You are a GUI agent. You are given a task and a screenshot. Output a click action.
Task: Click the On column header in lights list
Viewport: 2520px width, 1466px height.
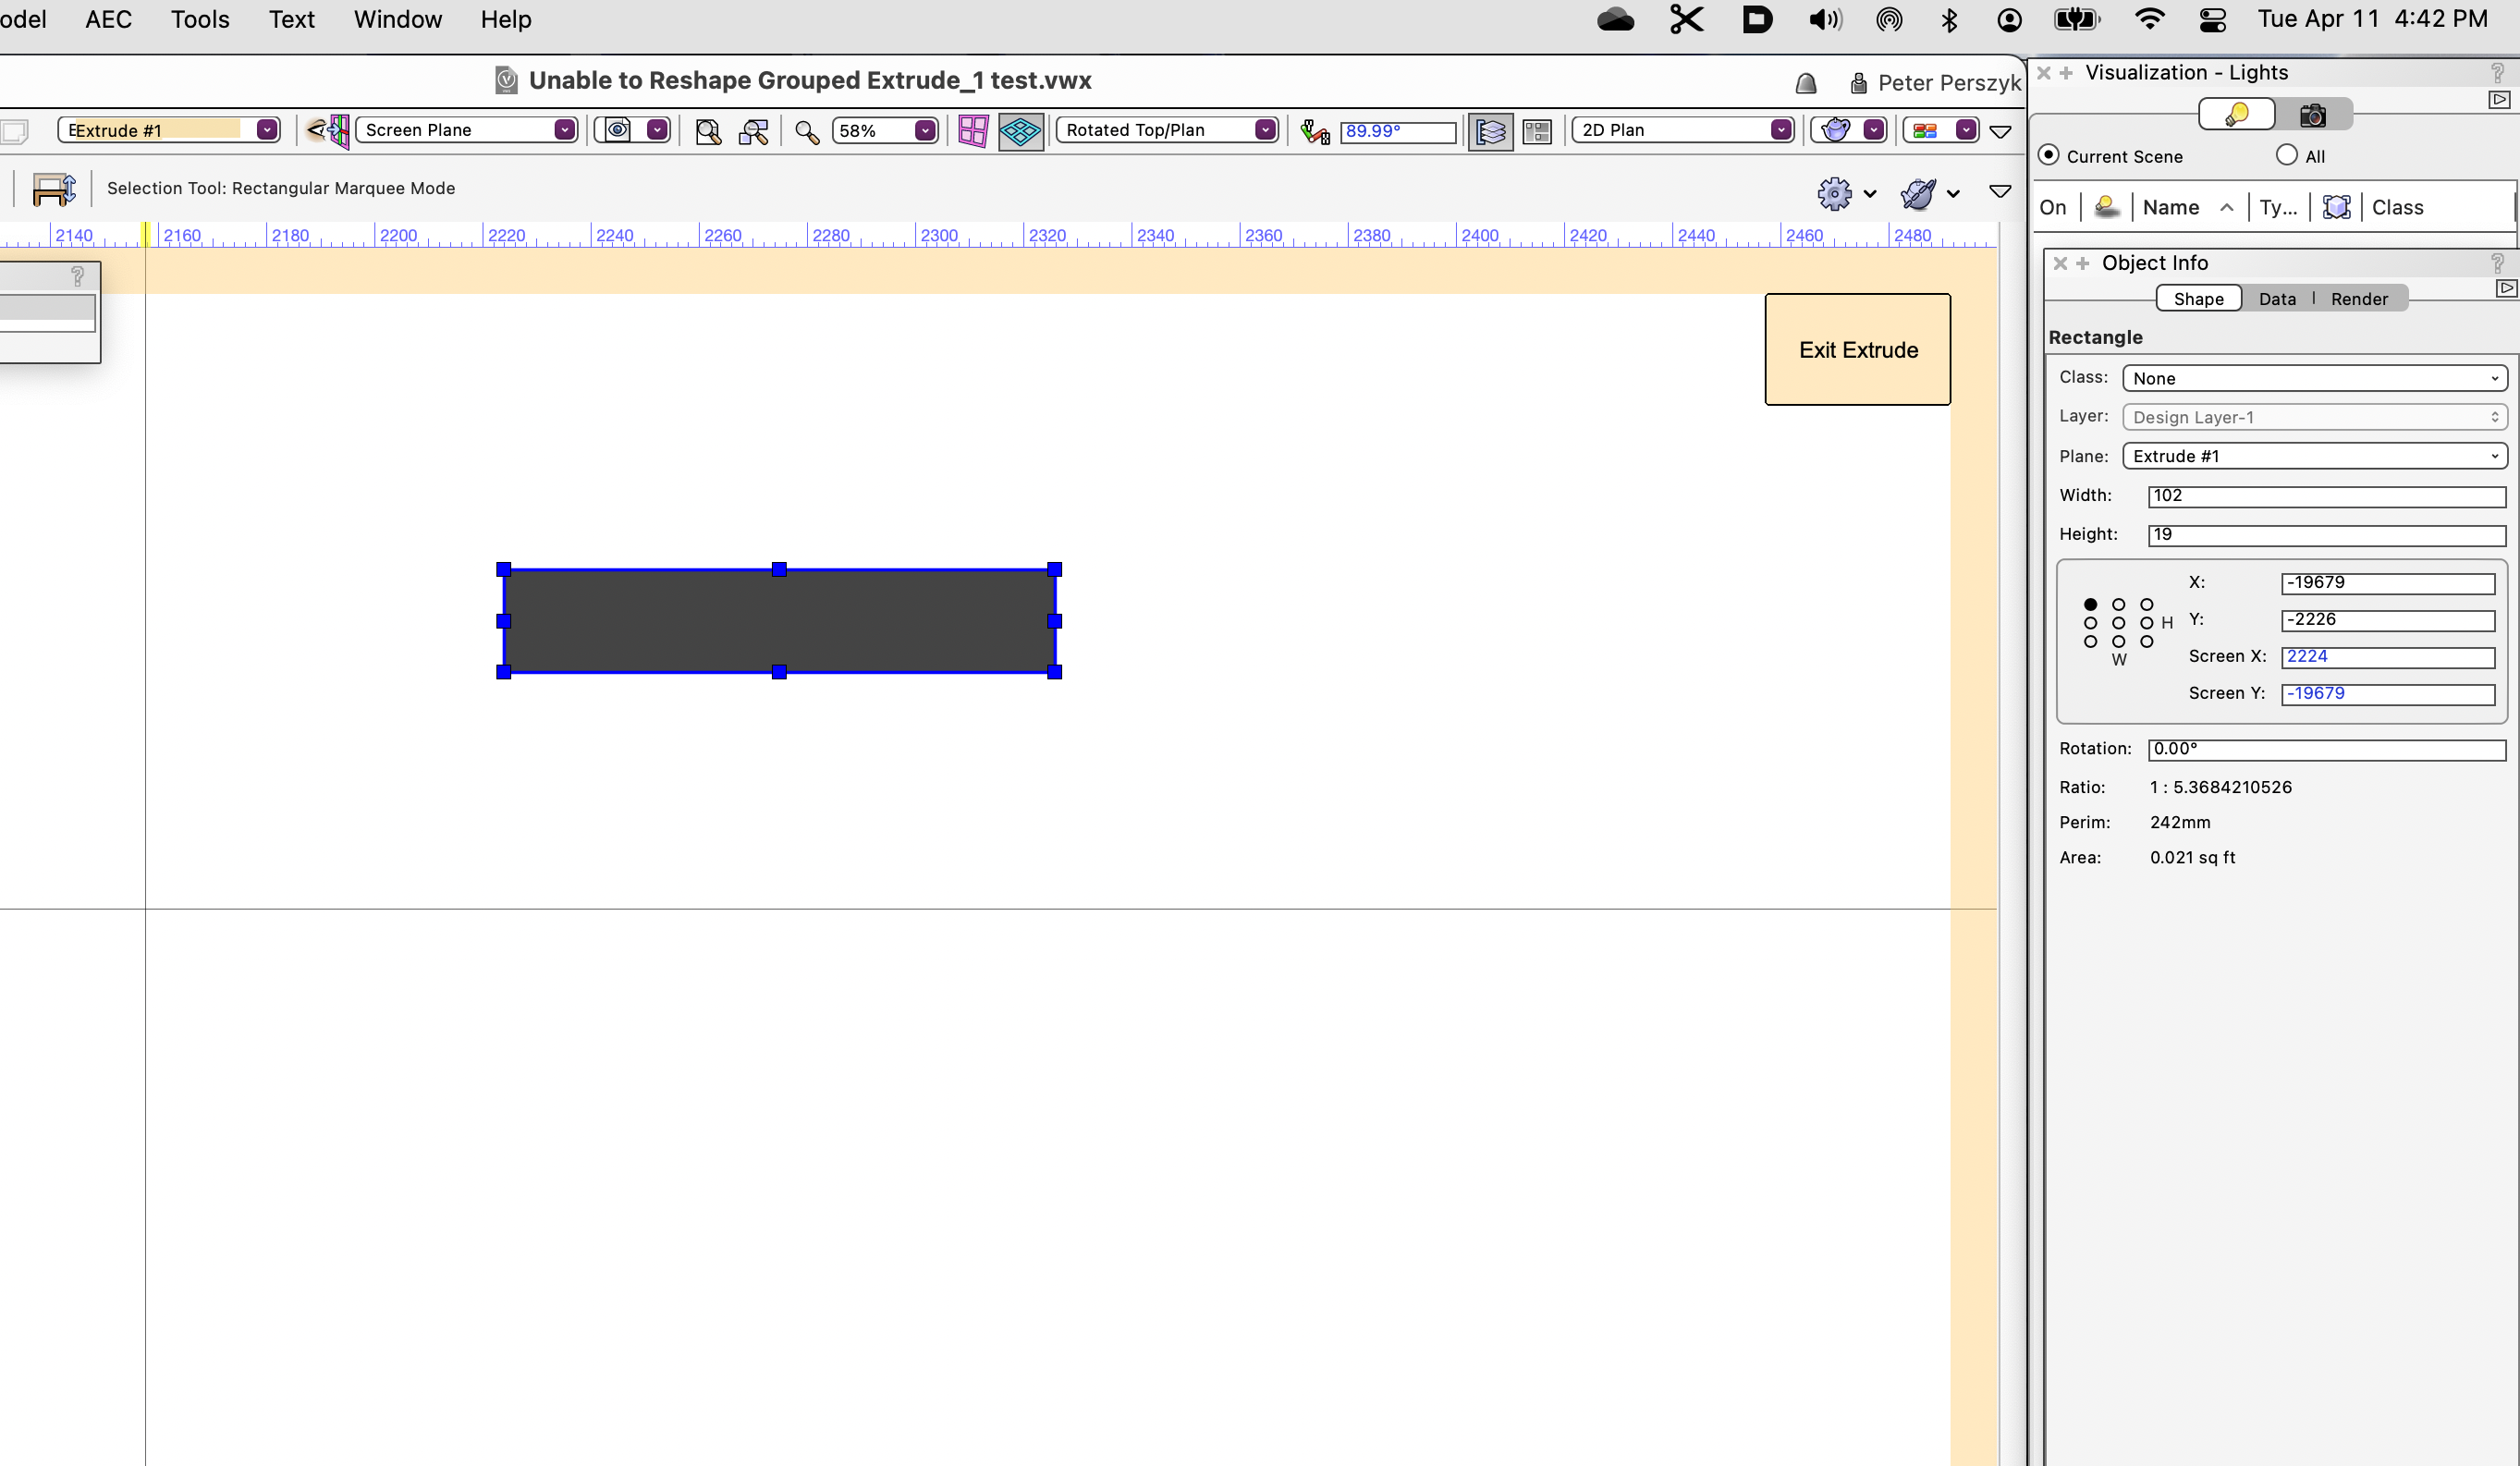pos(2053,207)
